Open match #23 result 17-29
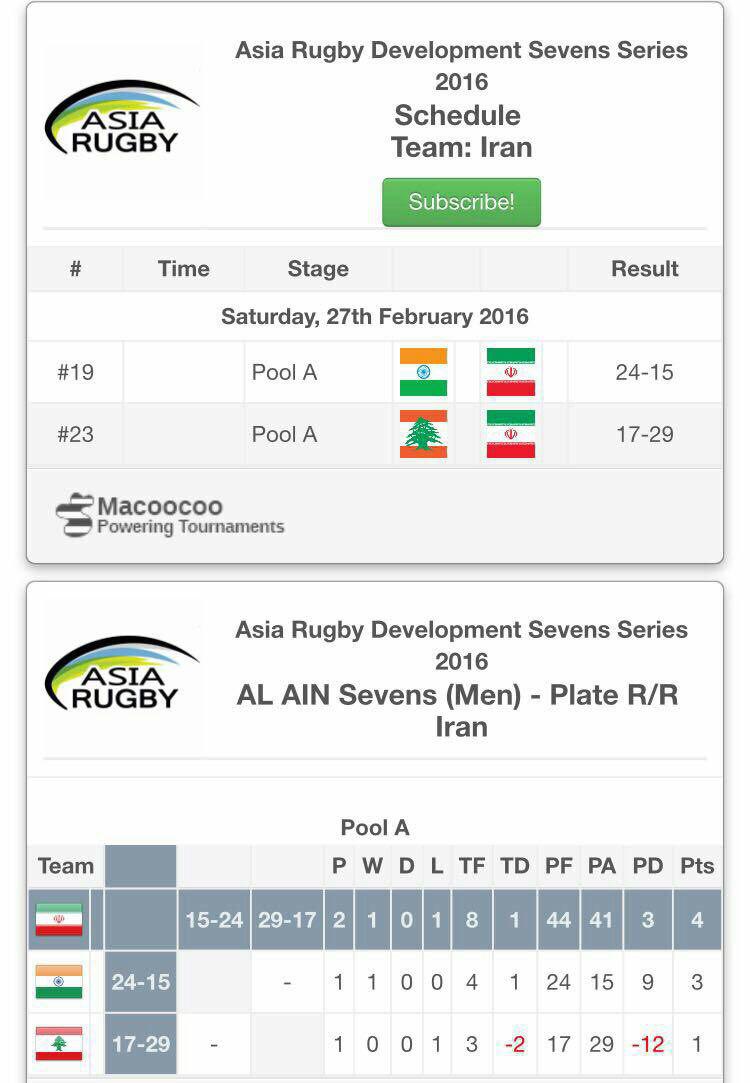Image resolution: width=750 pixels, height=1083 pixels. [x=644, y=434]
